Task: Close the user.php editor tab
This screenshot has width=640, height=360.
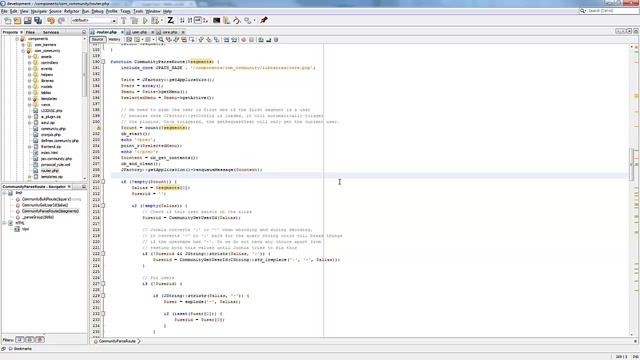Action: pyautogui.click(x=153, y=32)
